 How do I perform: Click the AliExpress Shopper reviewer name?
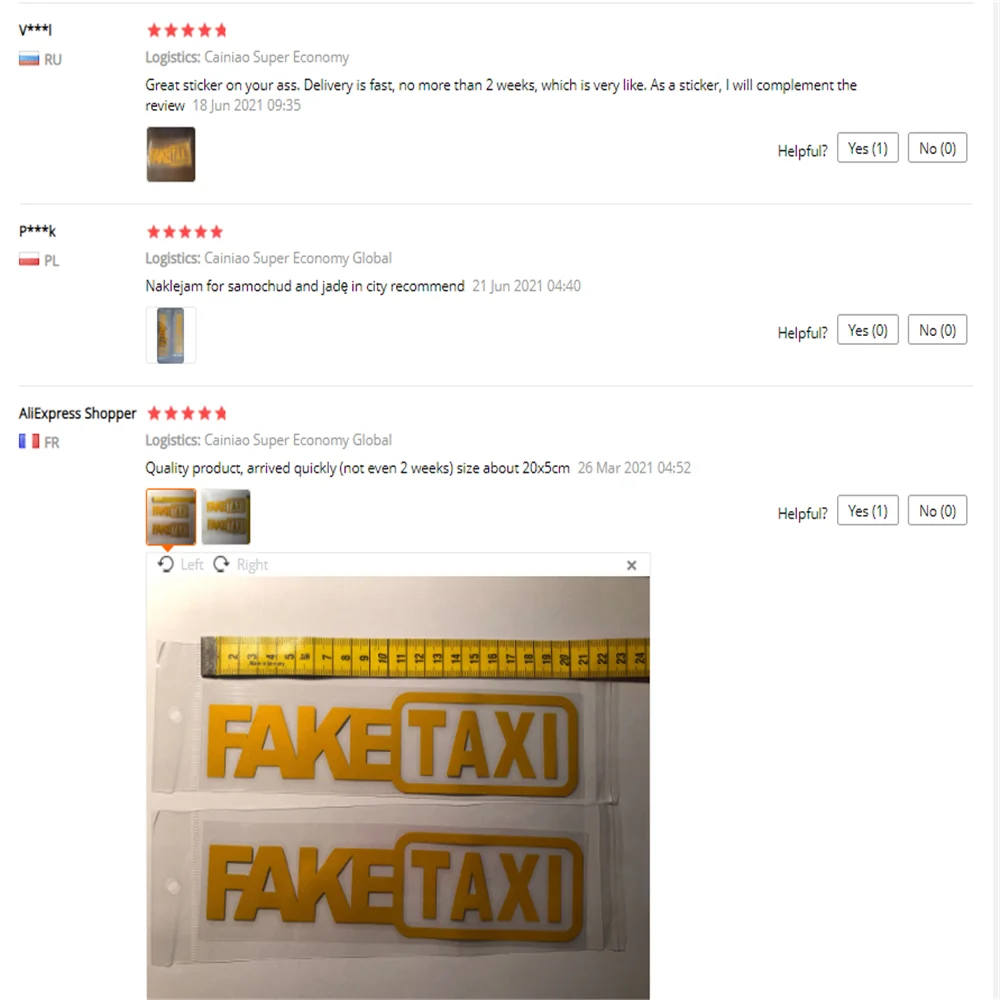77,413
